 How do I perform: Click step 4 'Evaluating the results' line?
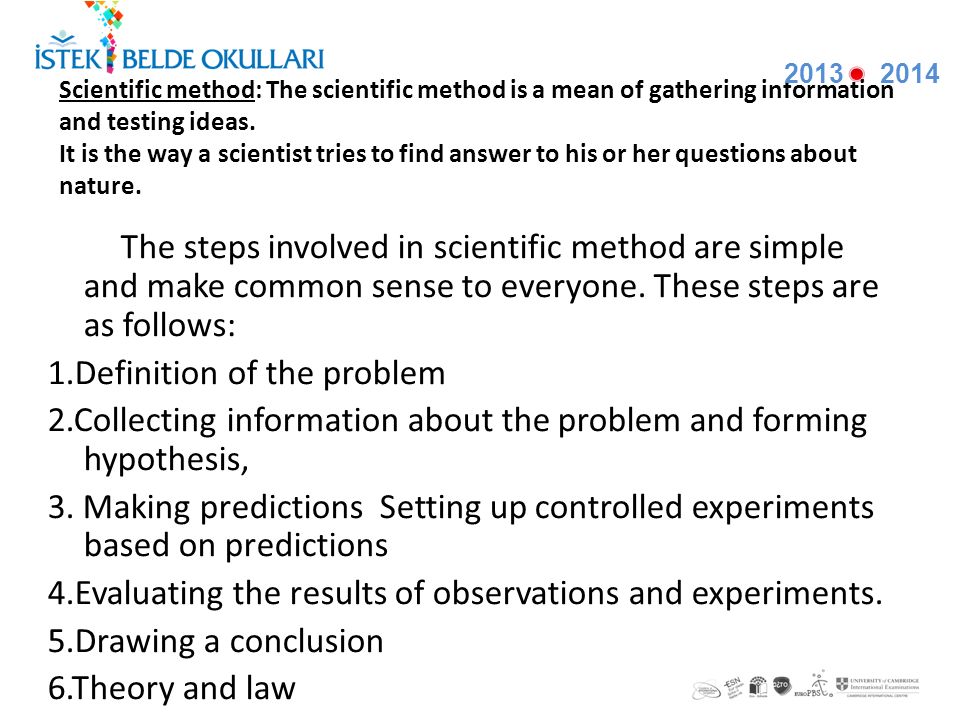pos(465,593)
